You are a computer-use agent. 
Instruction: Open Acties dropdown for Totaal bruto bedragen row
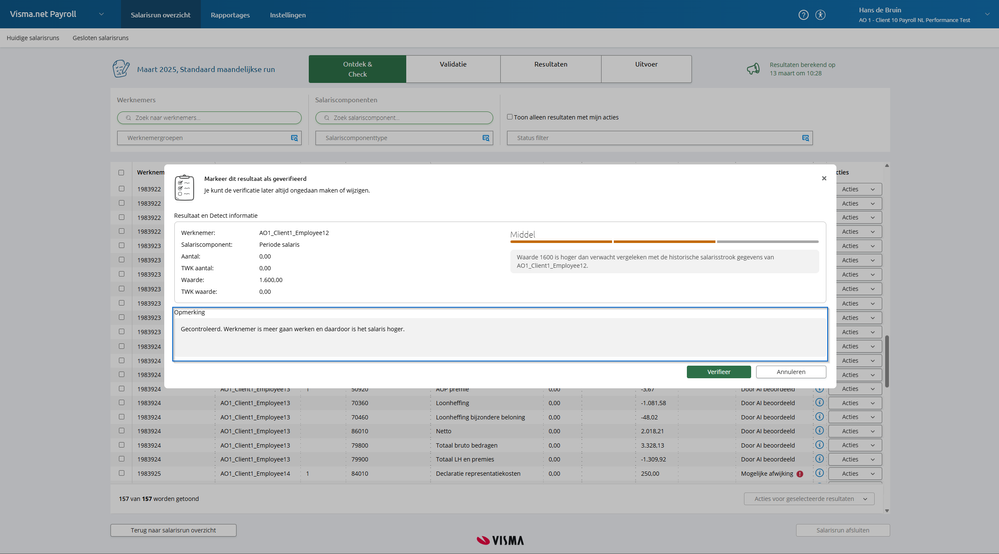855,445
